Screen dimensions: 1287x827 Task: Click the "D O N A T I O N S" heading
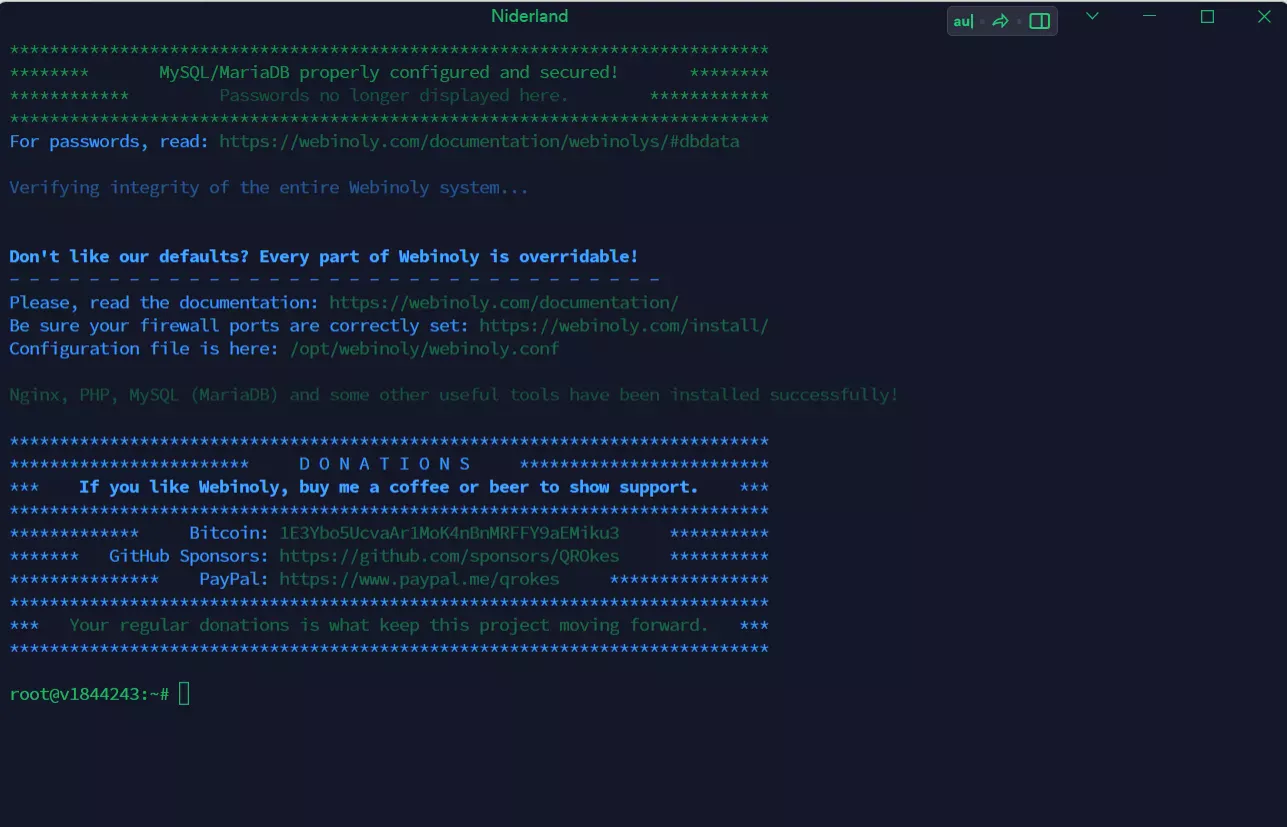click(x=385, y=464)
